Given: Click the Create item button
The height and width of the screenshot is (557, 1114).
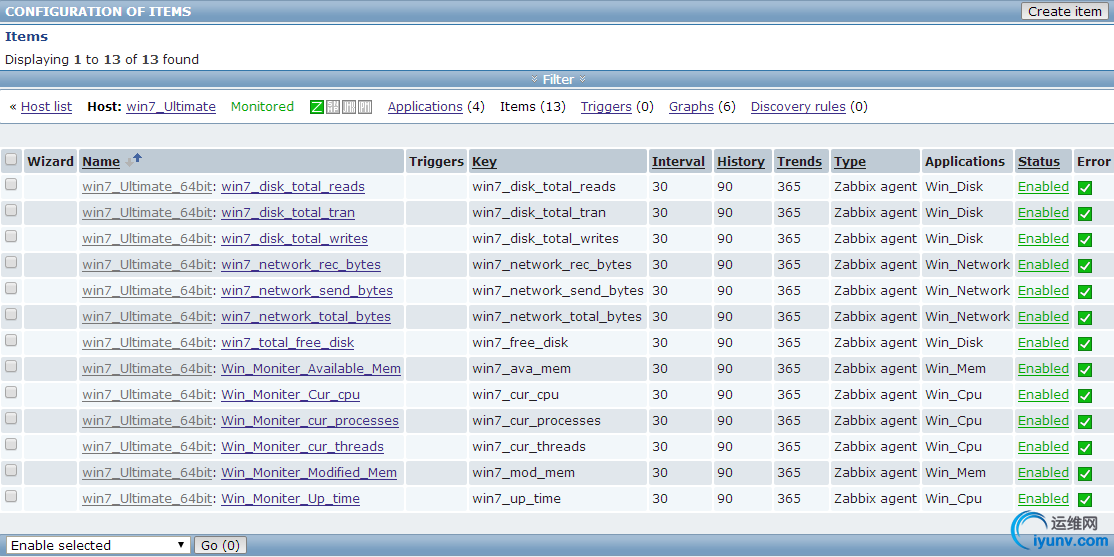Looking at the screenshot, I should click(1065, 11).
